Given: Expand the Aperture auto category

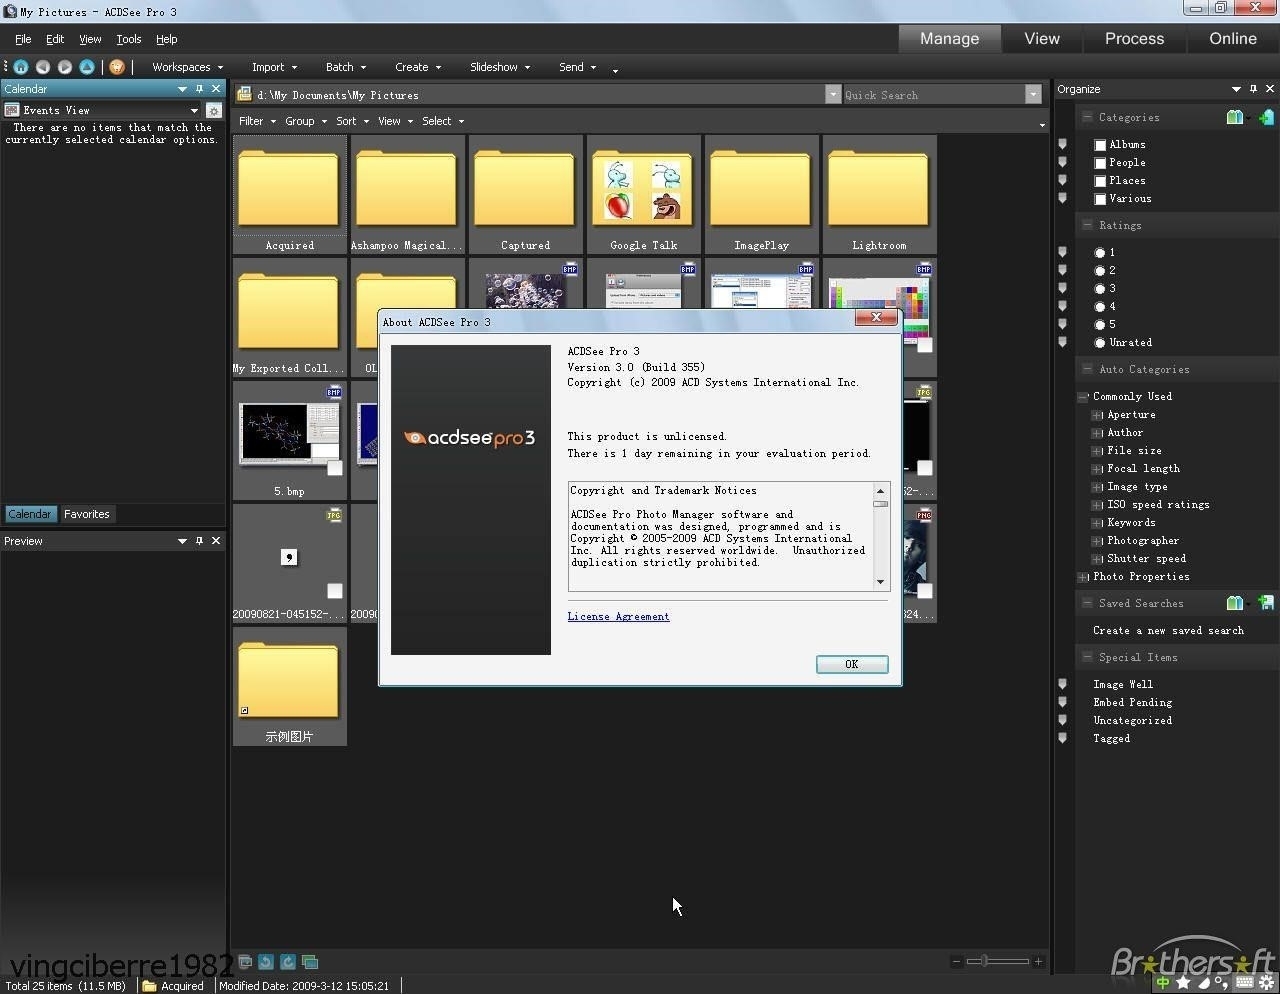Looking at the screenshot, I should coord(1097,415).
